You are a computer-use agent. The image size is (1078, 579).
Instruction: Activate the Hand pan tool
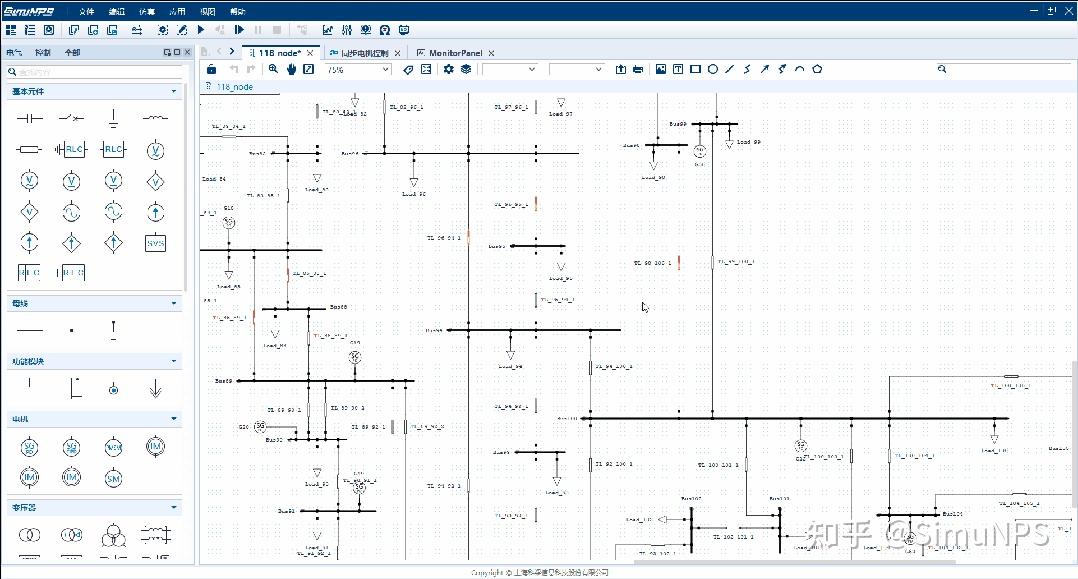(291, 69)
